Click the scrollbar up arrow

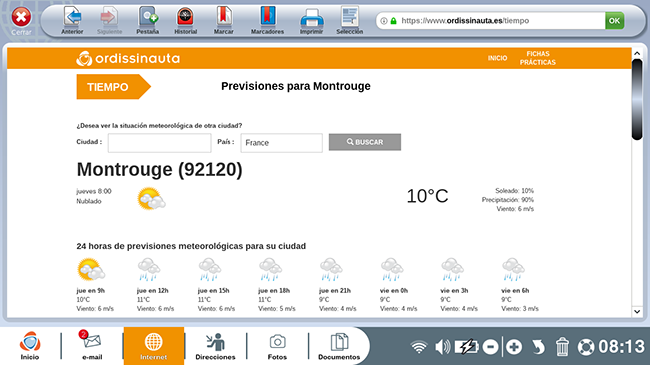tap(637, 54)
